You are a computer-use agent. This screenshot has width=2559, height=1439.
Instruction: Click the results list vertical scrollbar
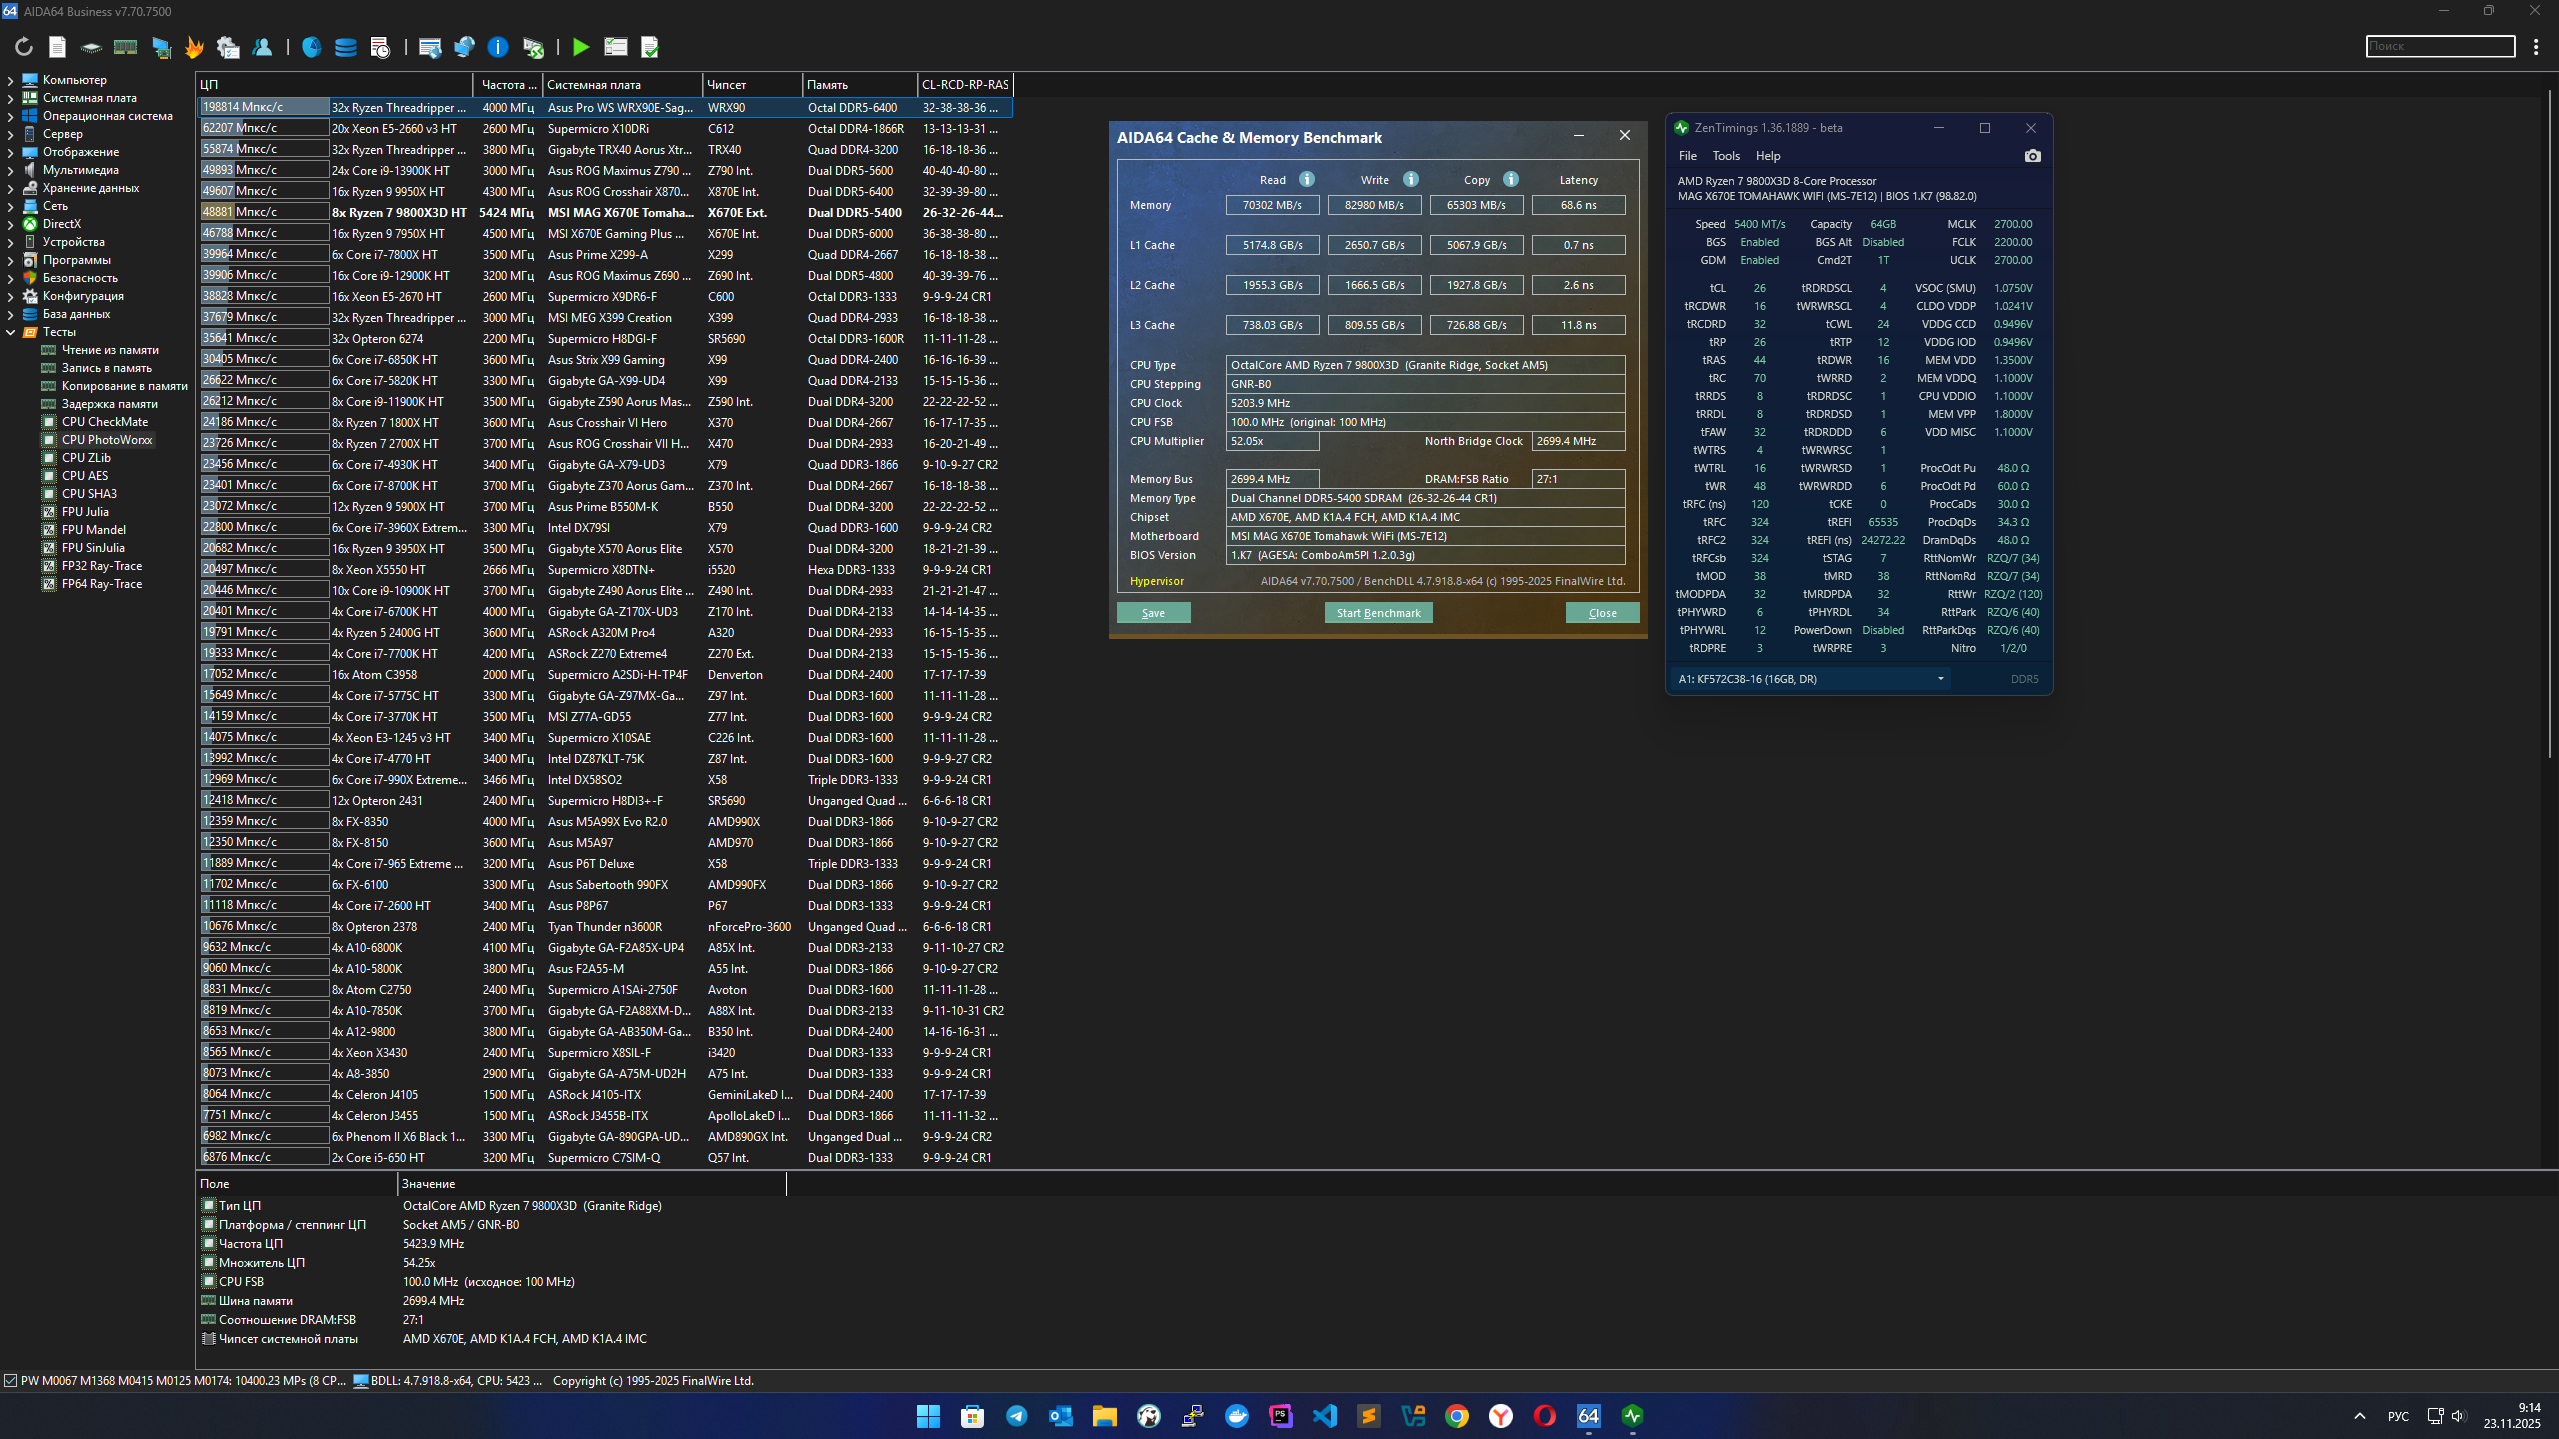pos(2549,420)
